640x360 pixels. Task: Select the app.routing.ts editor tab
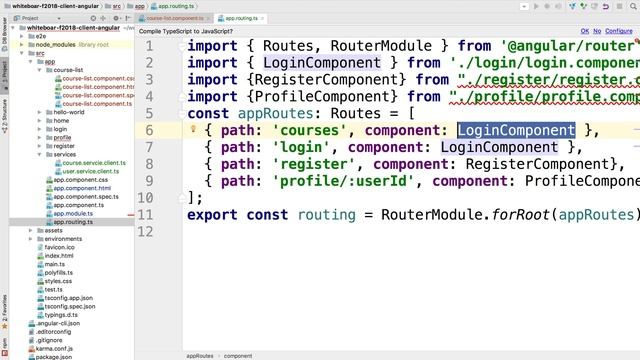tap(241, 18)
